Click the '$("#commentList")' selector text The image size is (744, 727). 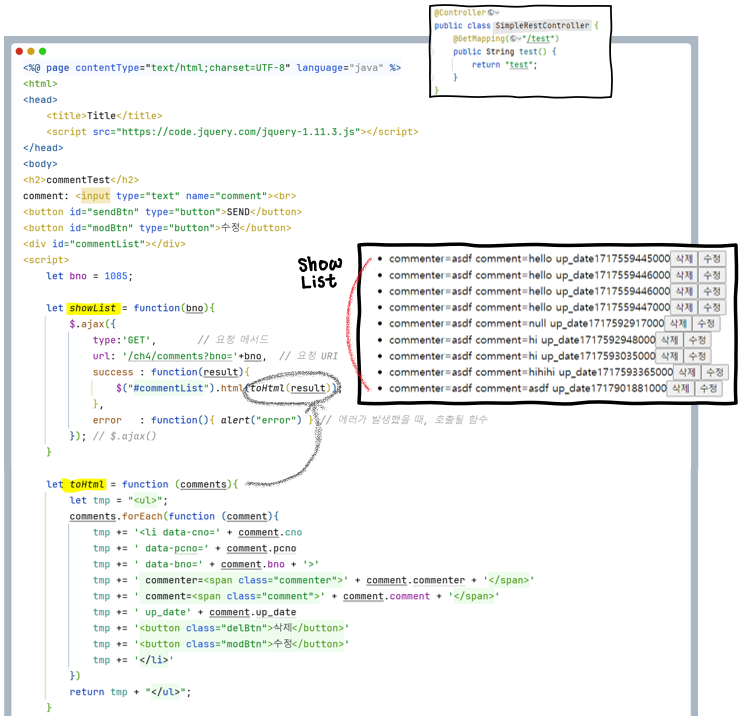tap(165, 388)
